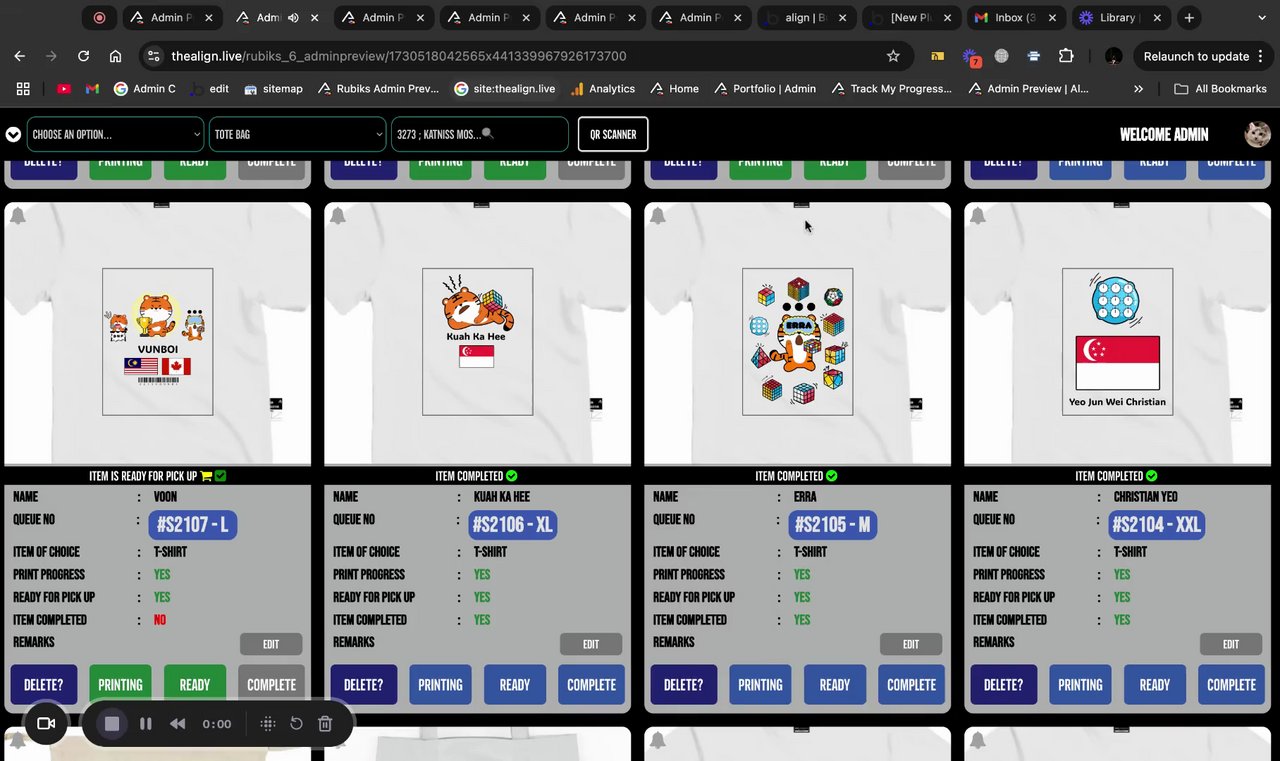Open the QR Scanner

tap(613, 134)
